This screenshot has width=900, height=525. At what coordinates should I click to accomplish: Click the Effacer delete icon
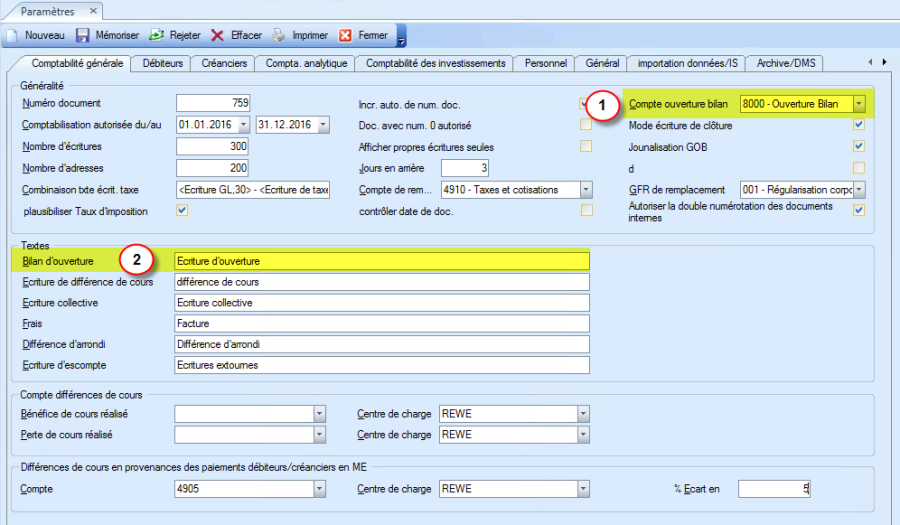pyautogui.click(x=218, y=35)
